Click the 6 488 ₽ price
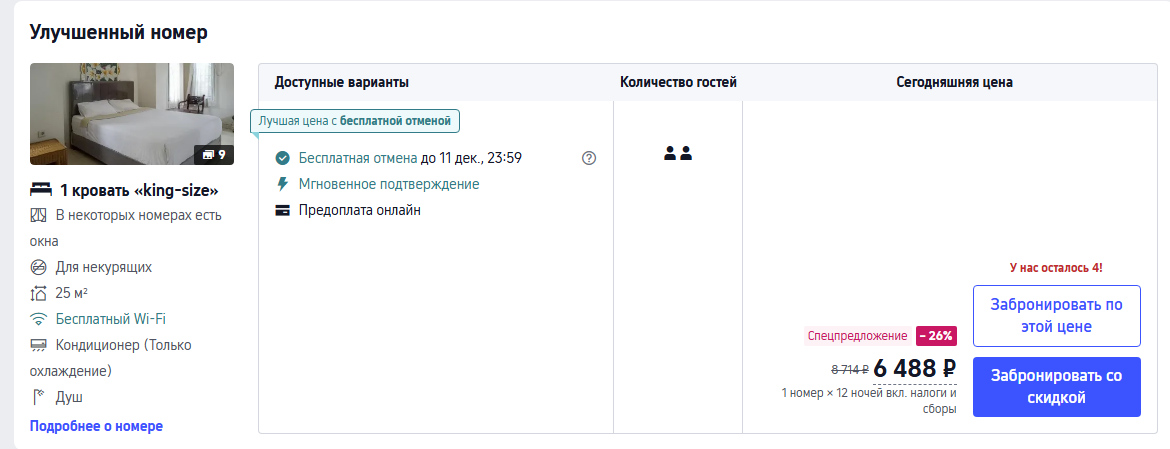Viewport: 1170px width, 449px height. [914, 369]
